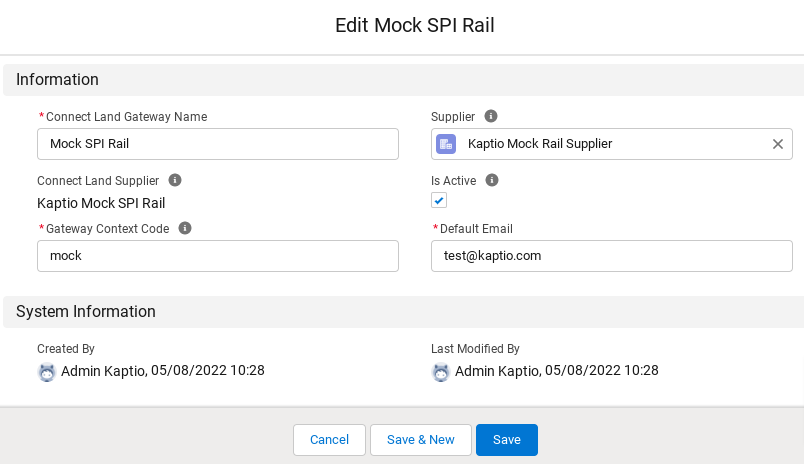Open Admin Kaptio link under Last Modified By
The width and height of the screenshot is (804, 464).
[x=498, y=371]
